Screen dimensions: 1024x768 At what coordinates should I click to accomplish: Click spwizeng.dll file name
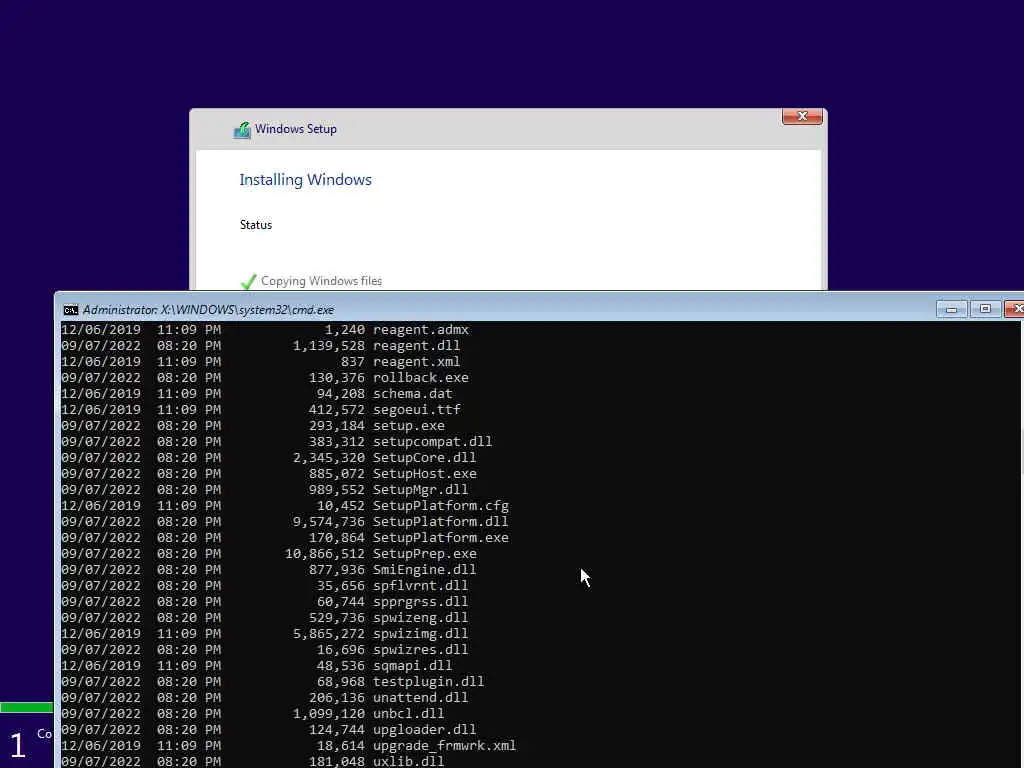pos(421,617)
